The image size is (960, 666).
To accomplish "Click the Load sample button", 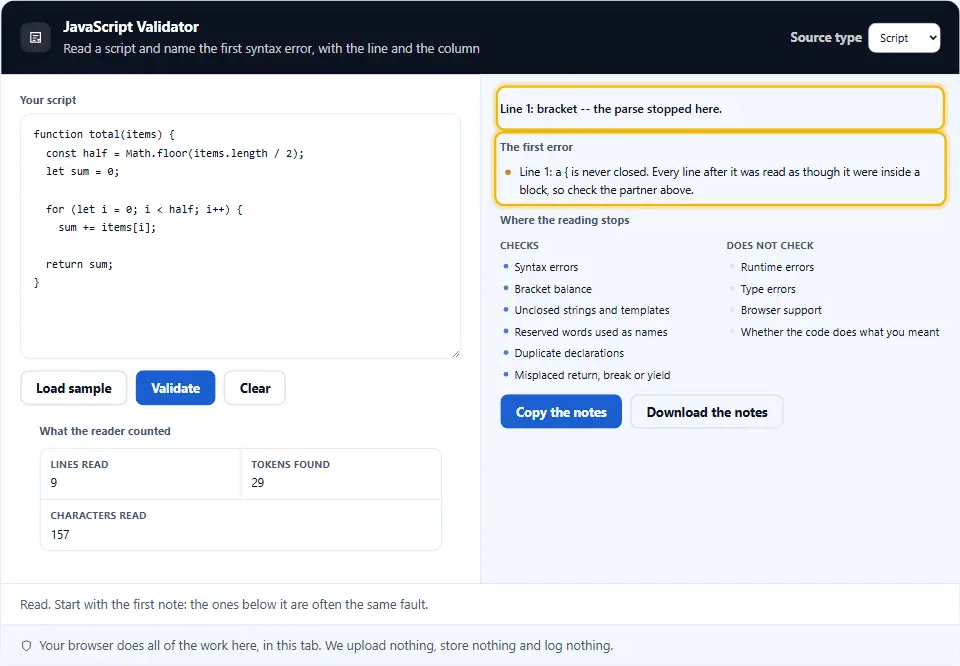I will [74, 388].
